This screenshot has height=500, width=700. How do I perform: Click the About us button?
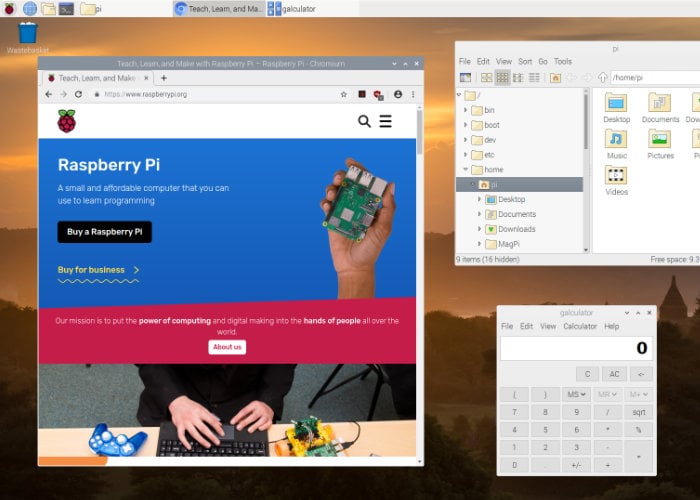point(227,347)
